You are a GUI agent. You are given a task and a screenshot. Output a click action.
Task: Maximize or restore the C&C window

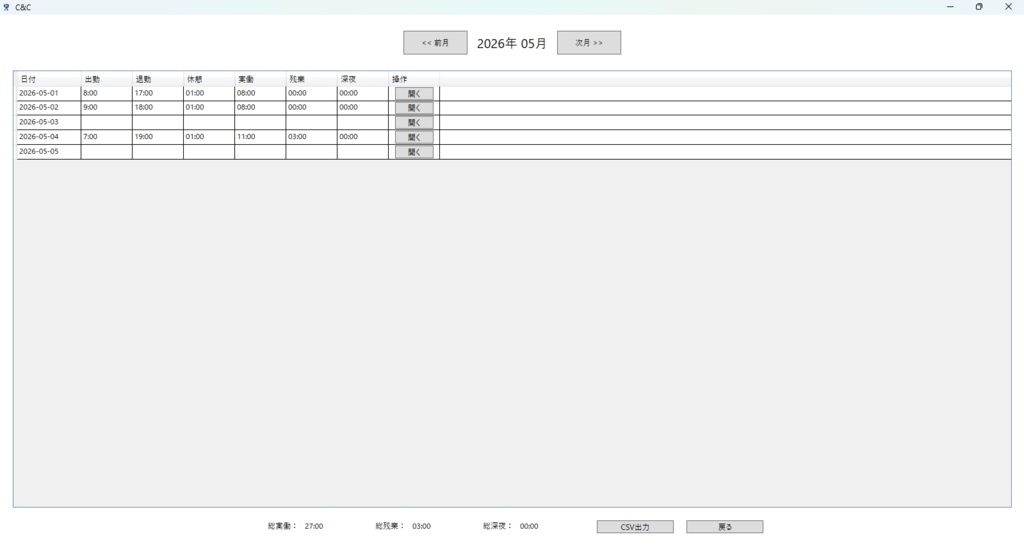979,7
